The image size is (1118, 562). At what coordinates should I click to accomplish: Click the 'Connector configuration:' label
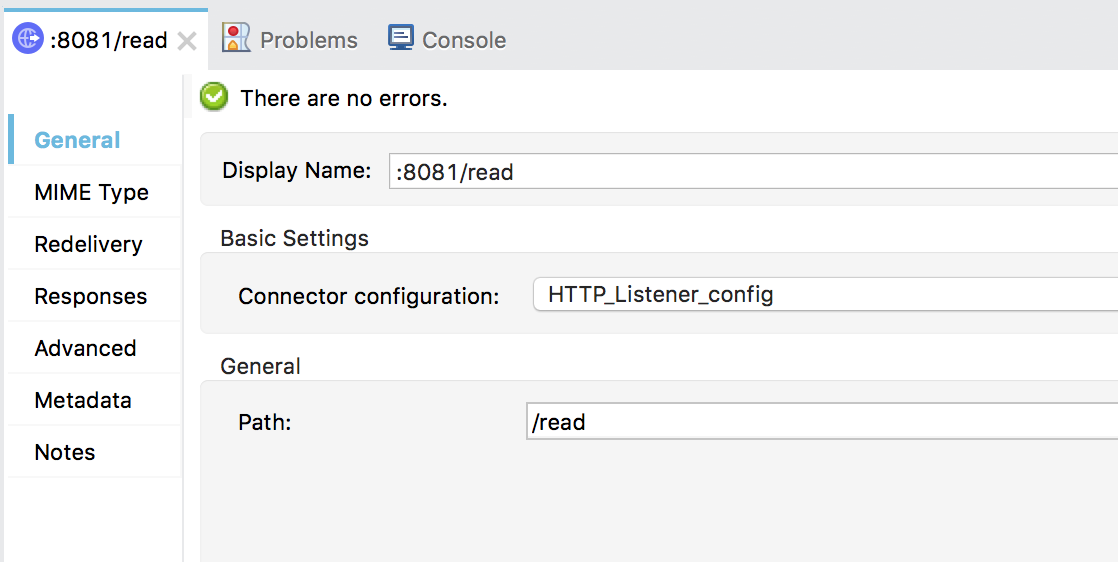[368, 296]
